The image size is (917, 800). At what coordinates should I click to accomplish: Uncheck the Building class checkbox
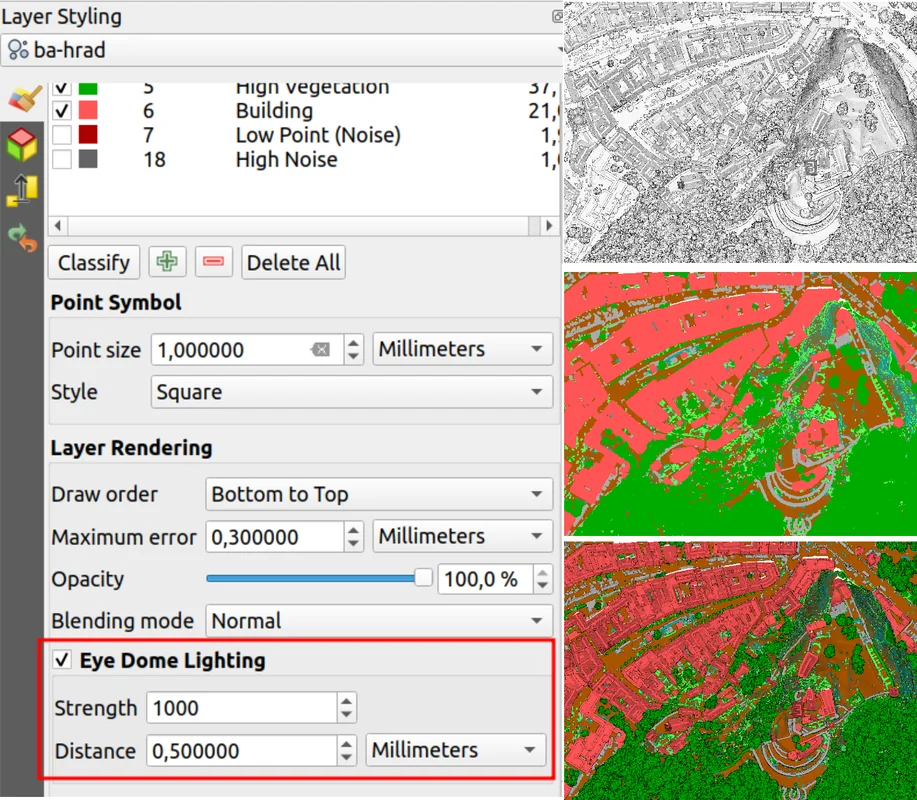62,111
